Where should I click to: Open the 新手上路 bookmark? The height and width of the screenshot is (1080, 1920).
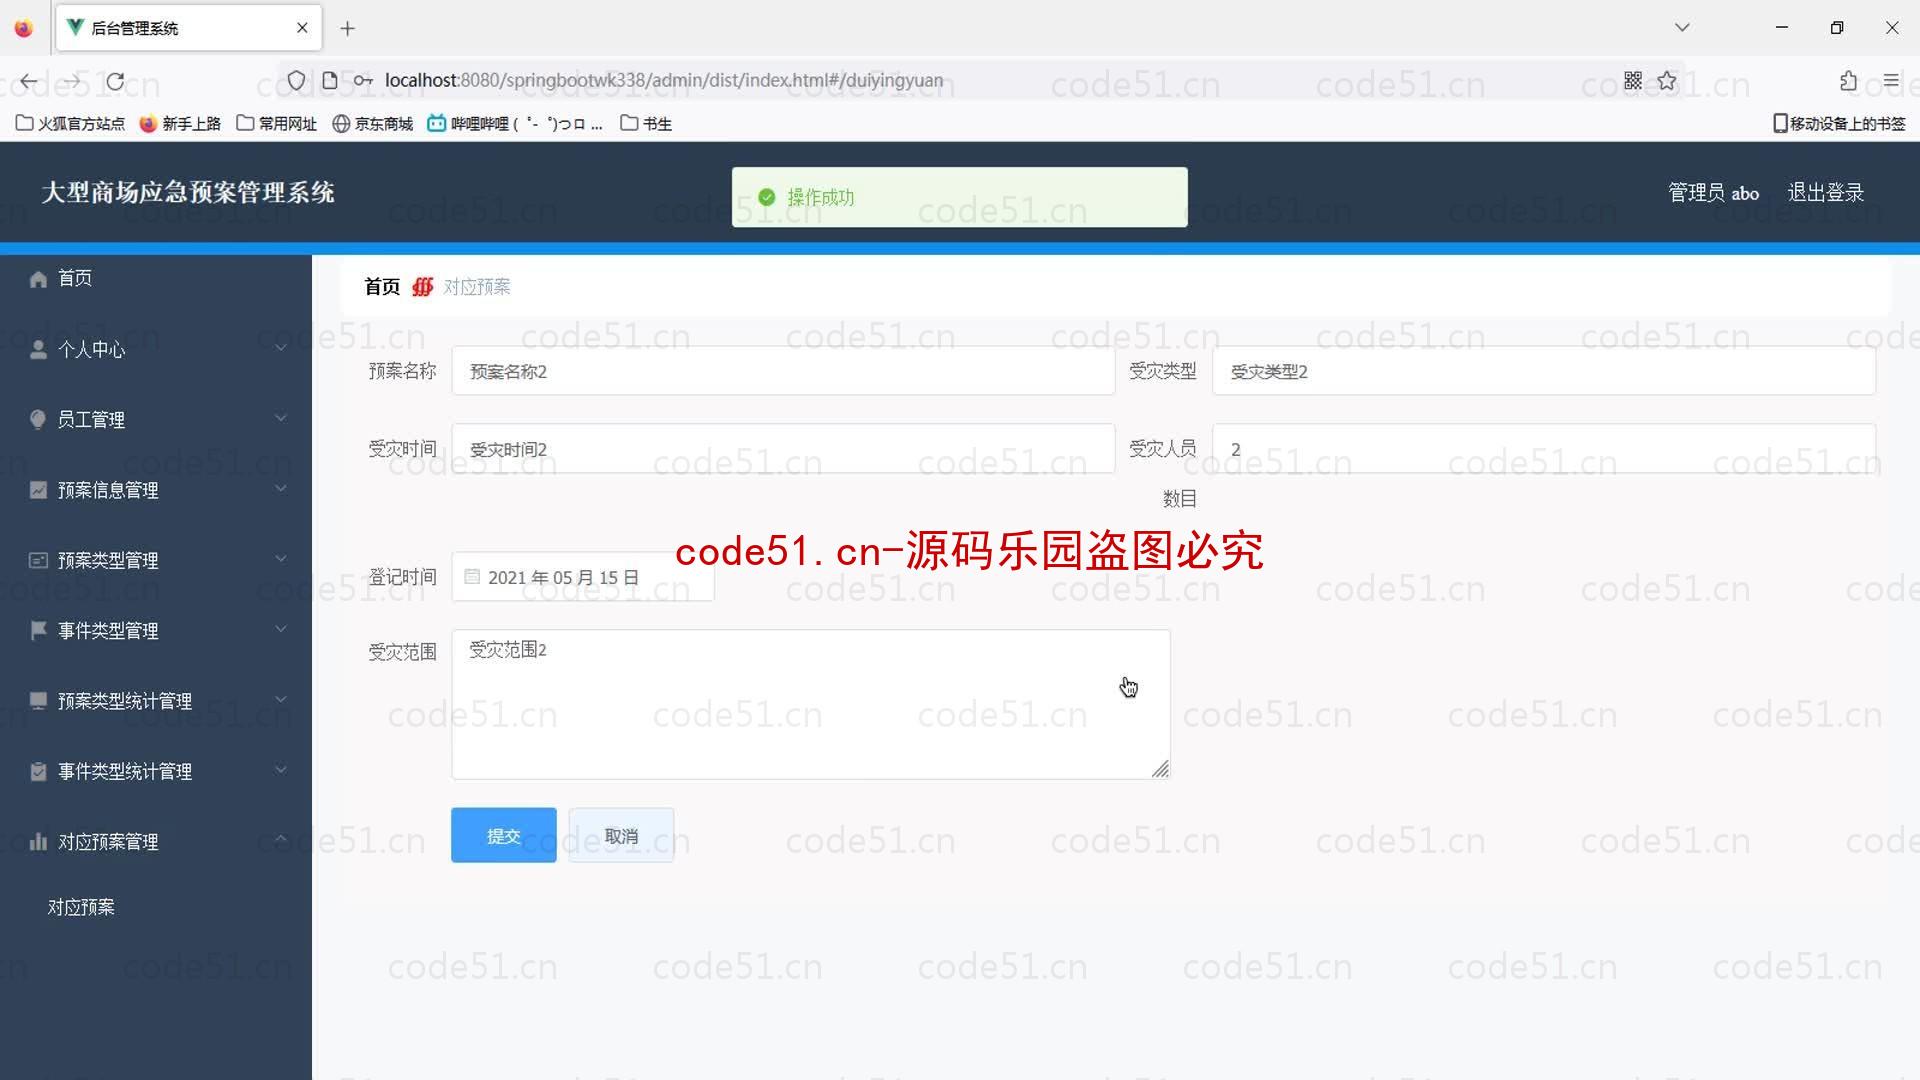[180, 123]
